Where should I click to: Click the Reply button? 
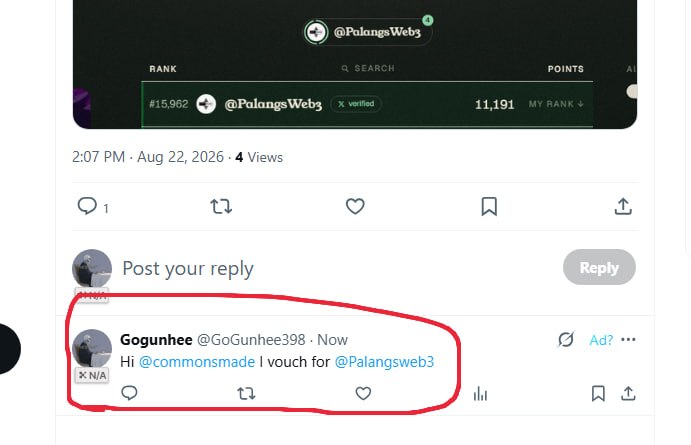(x=599, y=267)
